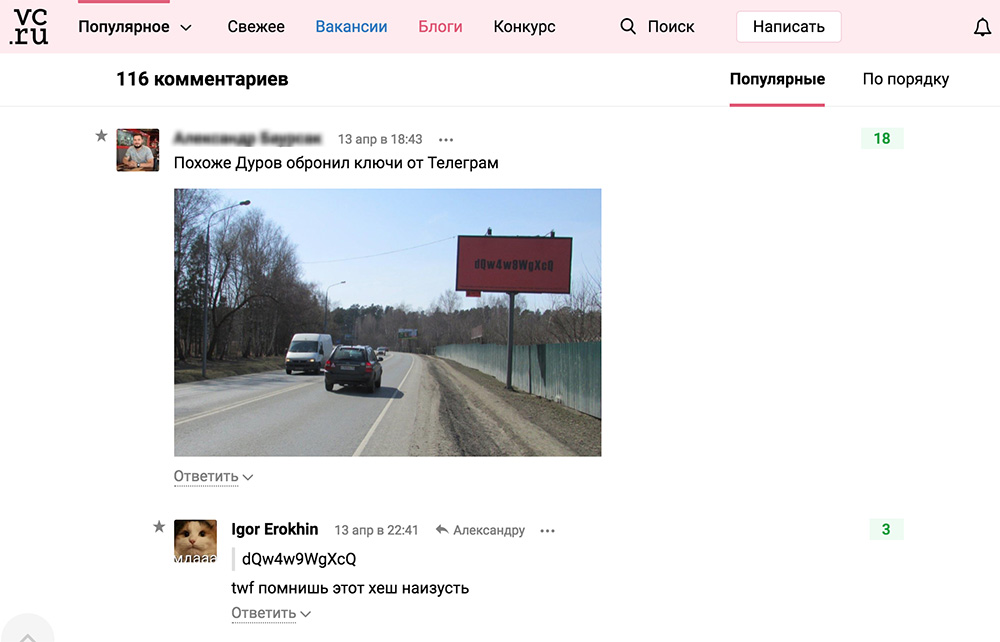Viewport: 1000px width, 642px height.
Task: Open the notifications bell icon
Action: point(982,27)
